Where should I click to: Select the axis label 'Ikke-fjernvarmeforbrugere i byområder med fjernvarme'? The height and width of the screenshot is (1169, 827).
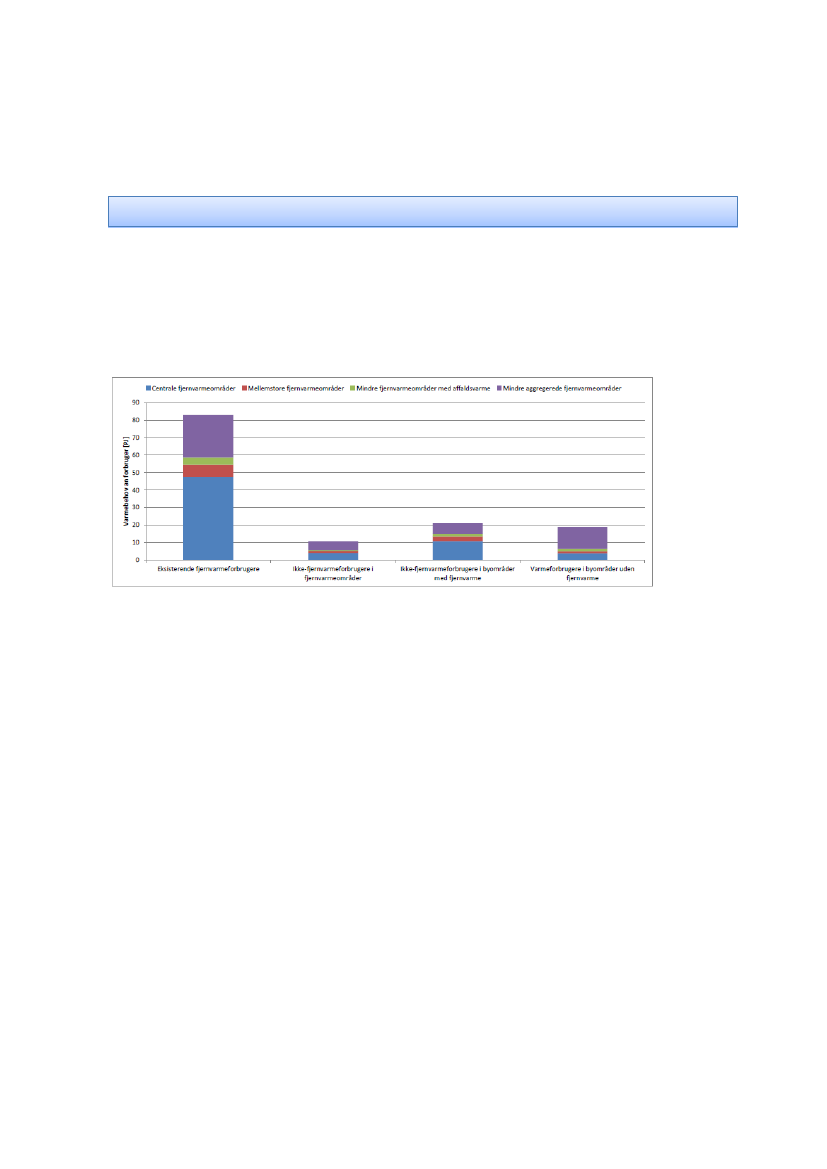pyautogui.click(x=458, y=573)
